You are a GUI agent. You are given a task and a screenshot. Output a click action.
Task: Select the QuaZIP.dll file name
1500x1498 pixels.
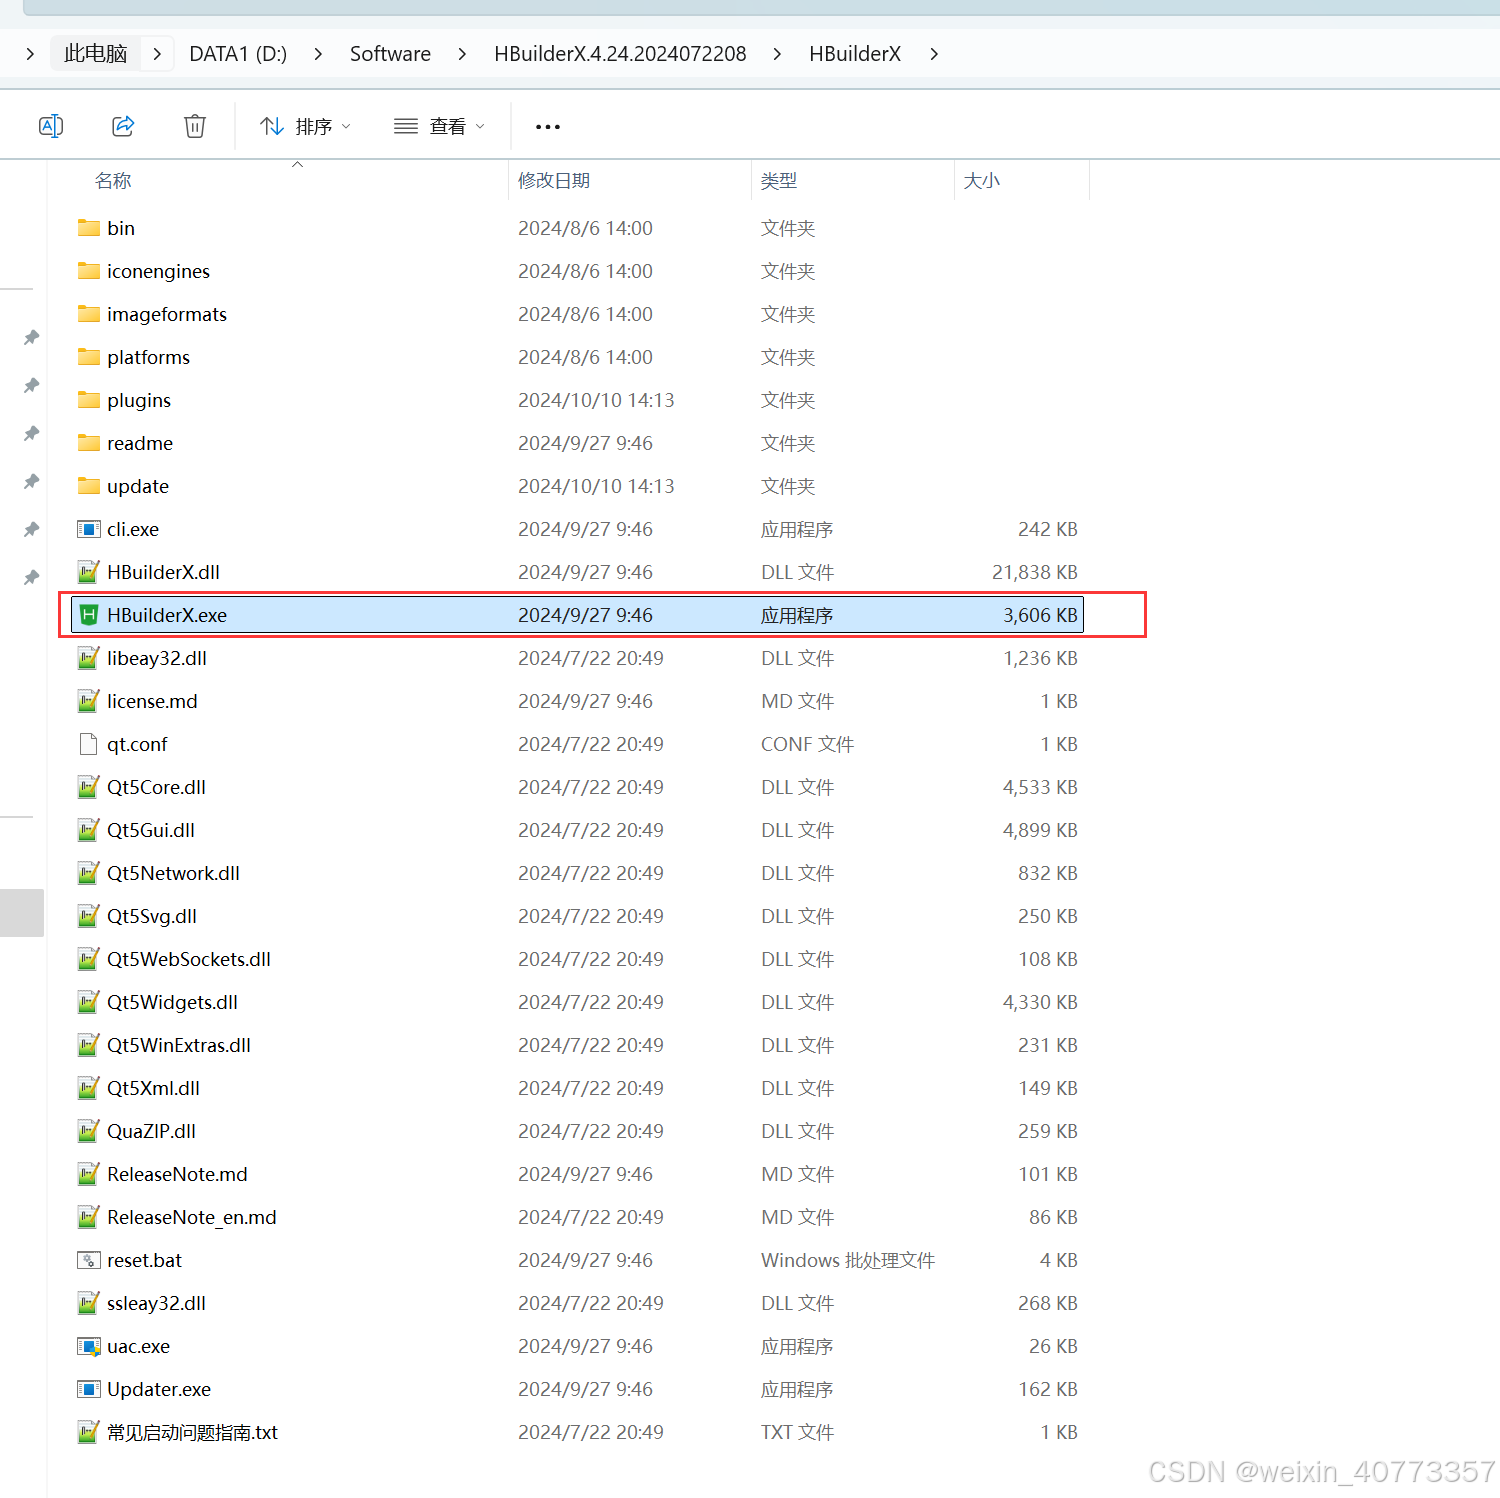click(151, 1131)
